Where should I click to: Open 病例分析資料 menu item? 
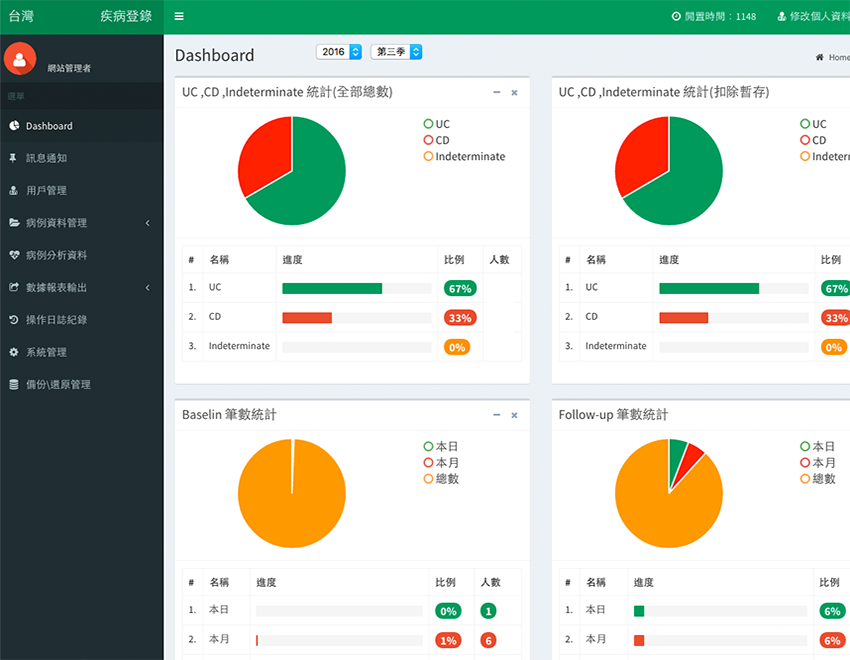82,255
